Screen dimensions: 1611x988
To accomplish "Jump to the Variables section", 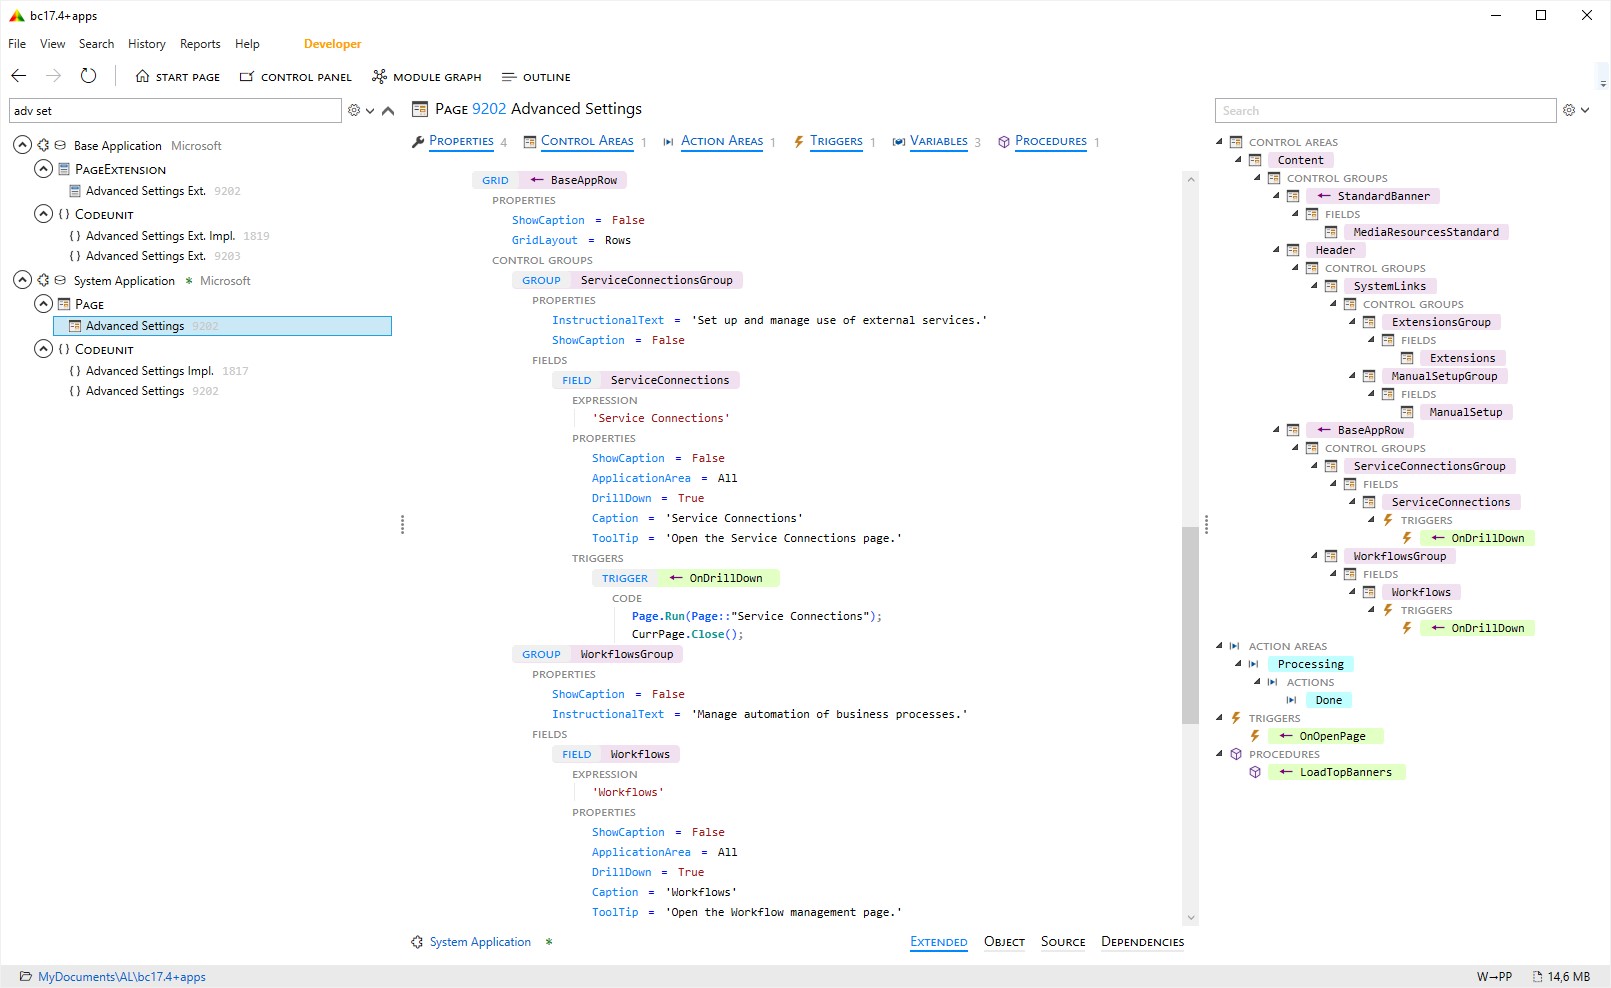I will [939, 141].
